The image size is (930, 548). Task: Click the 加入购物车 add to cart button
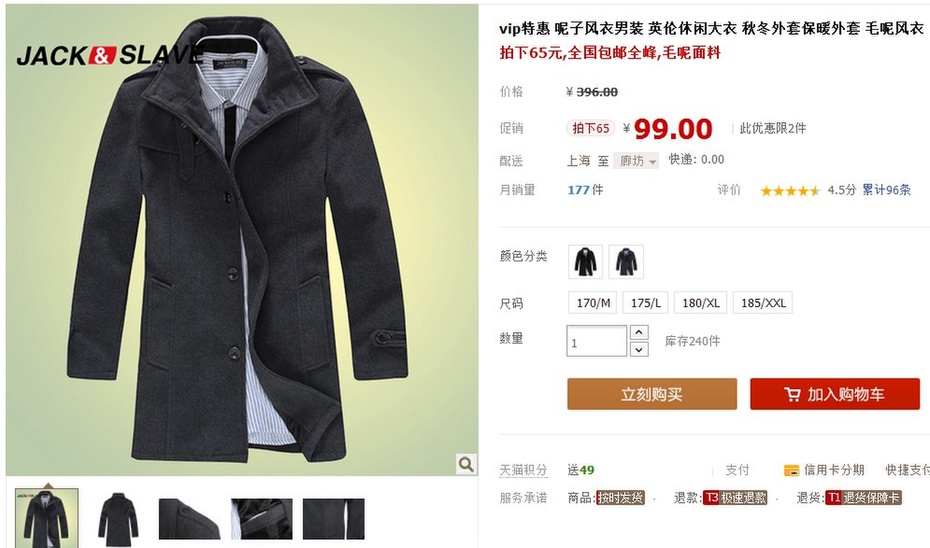(x=835, y=394)
